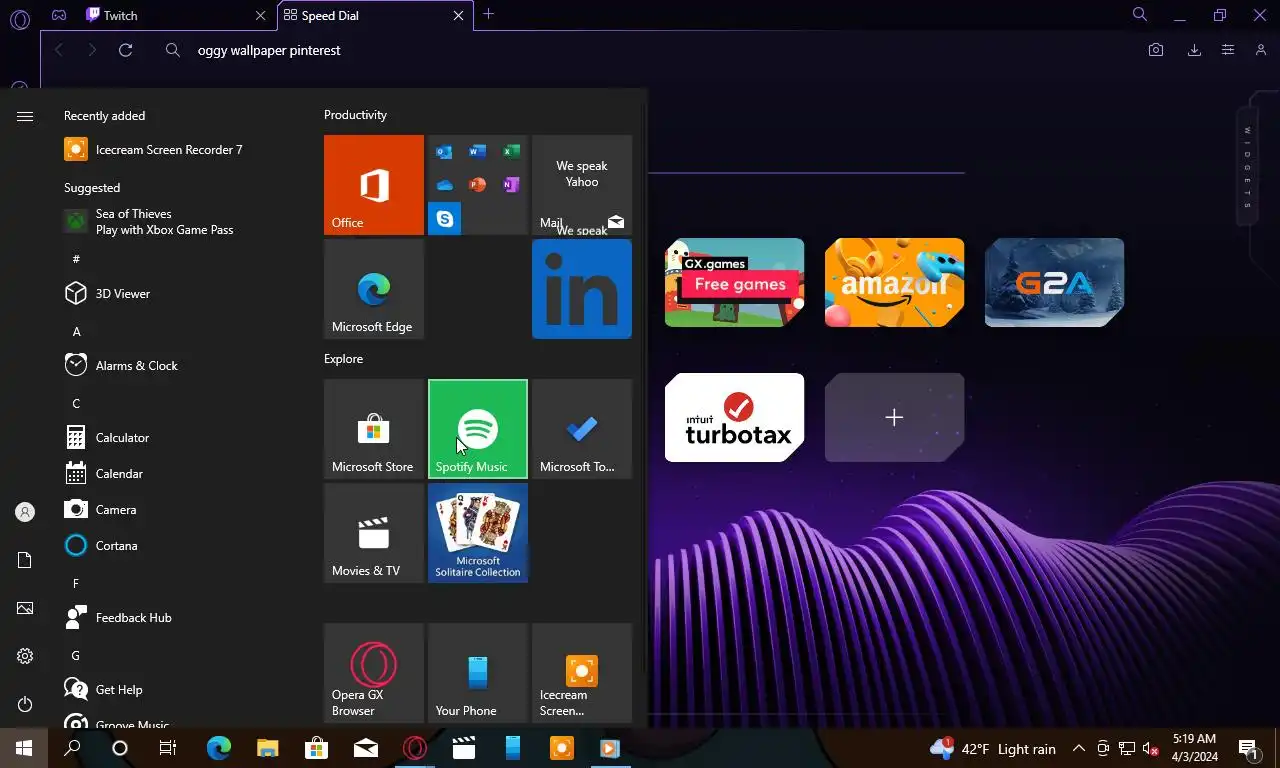
Task: Open GX.games Free games speed dial
Action: coord(734,282)
